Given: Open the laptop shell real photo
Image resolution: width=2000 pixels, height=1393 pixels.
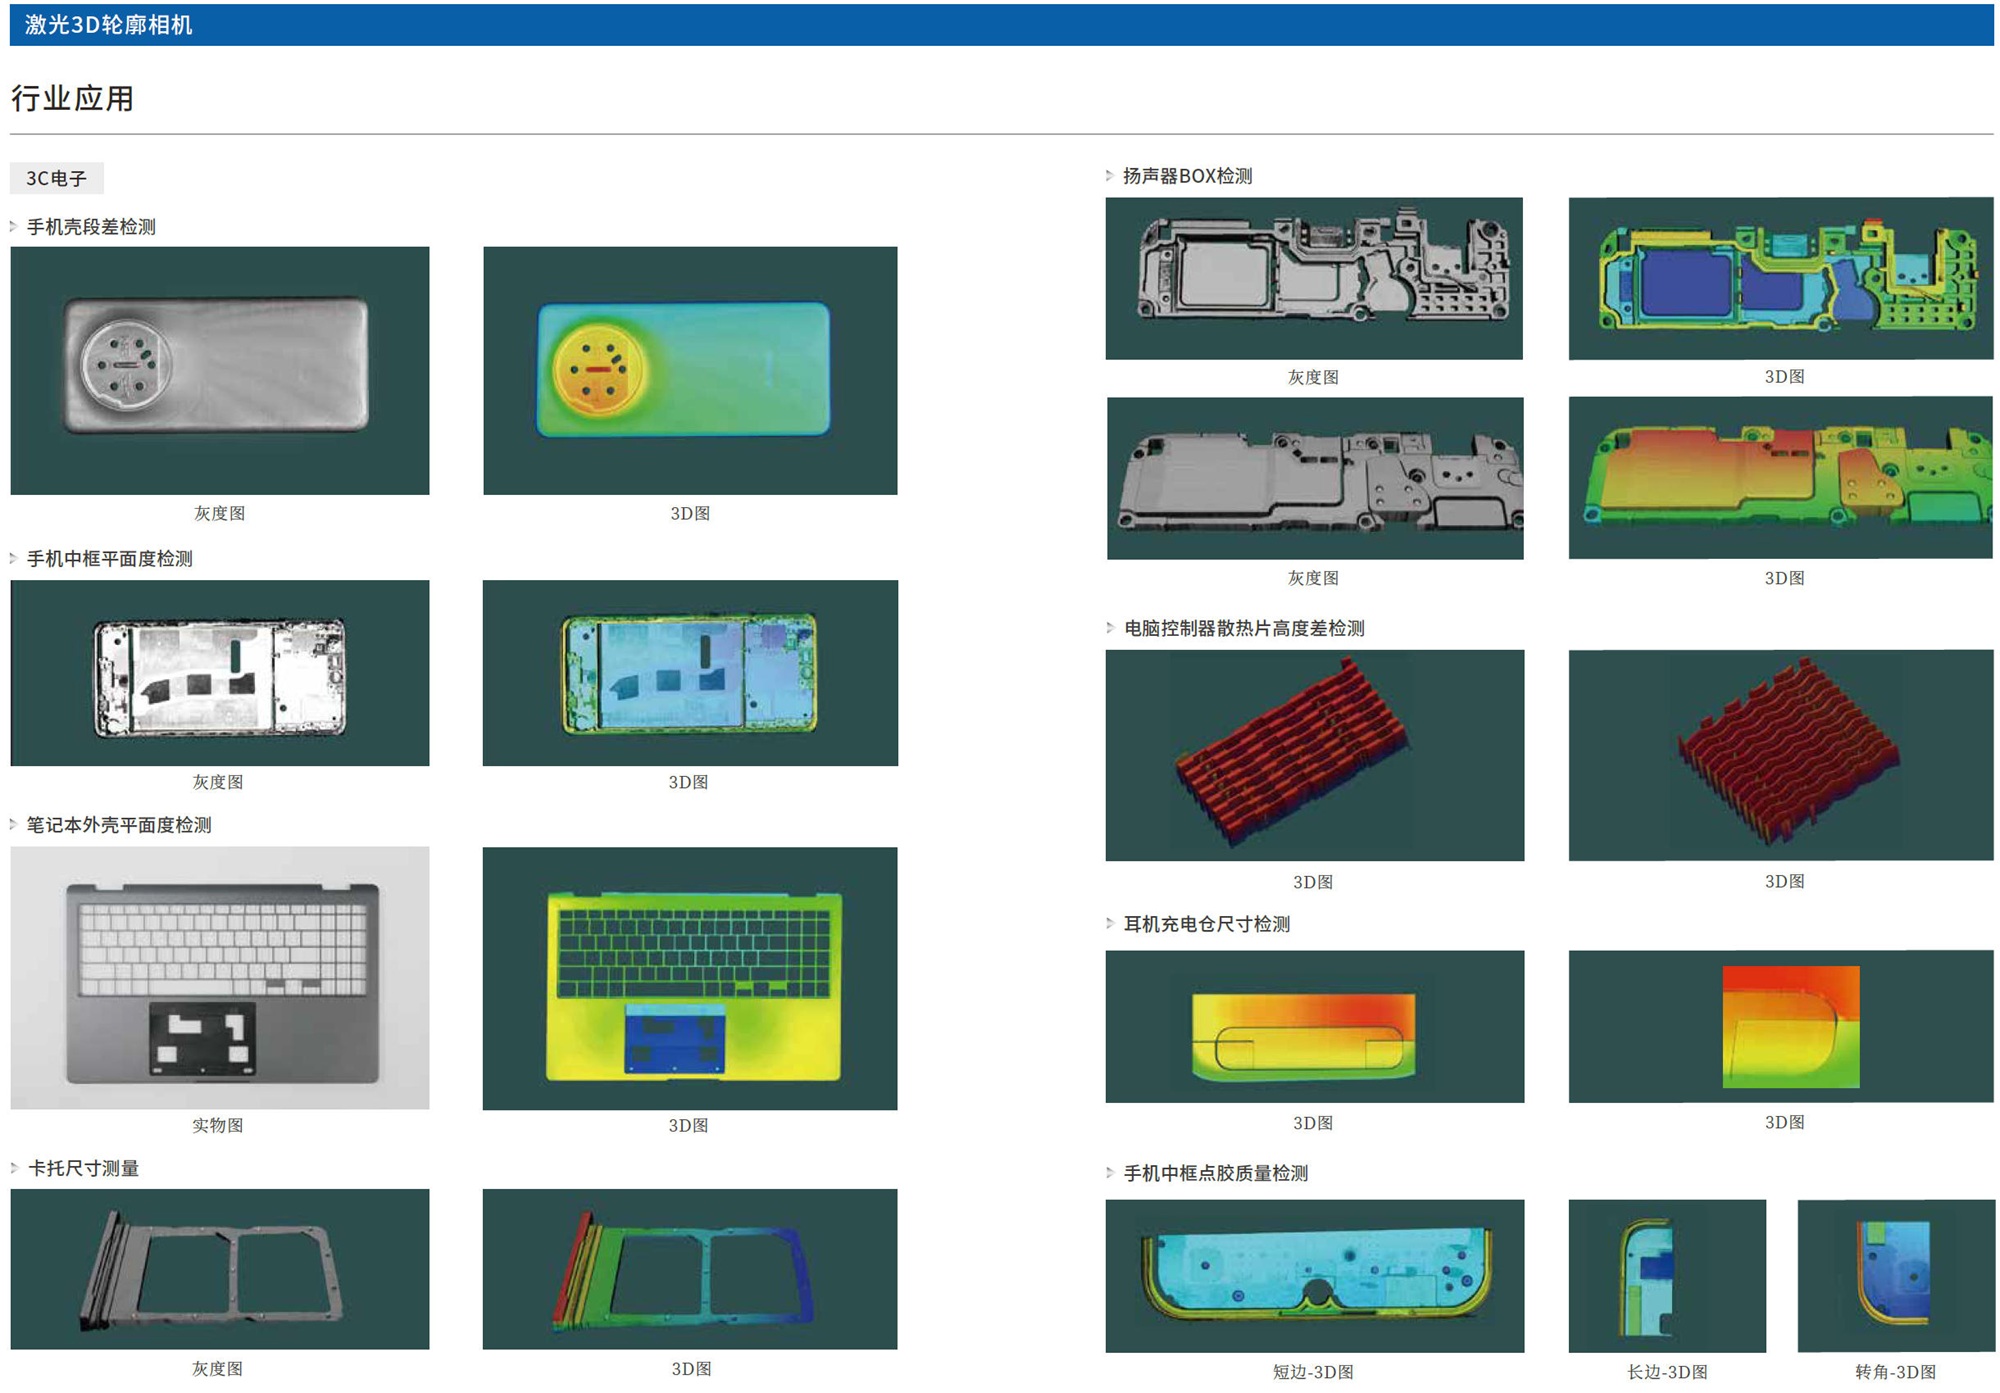Looking at the screenshot, I should [220, 978].
